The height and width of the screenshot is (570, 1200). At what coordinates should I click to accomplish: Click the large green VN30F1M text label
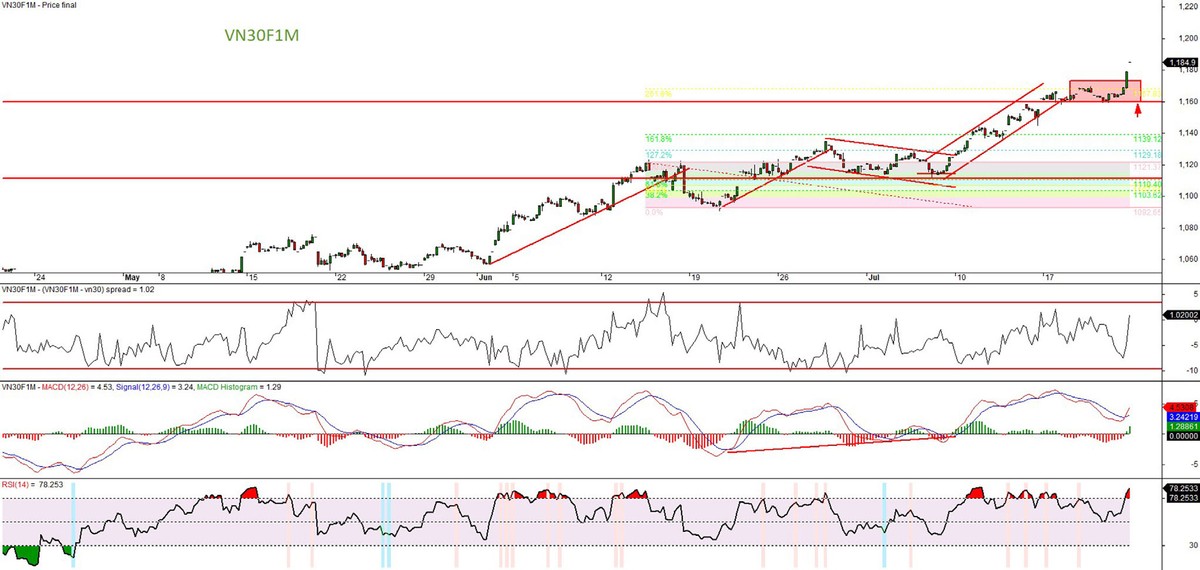[261, 35]
